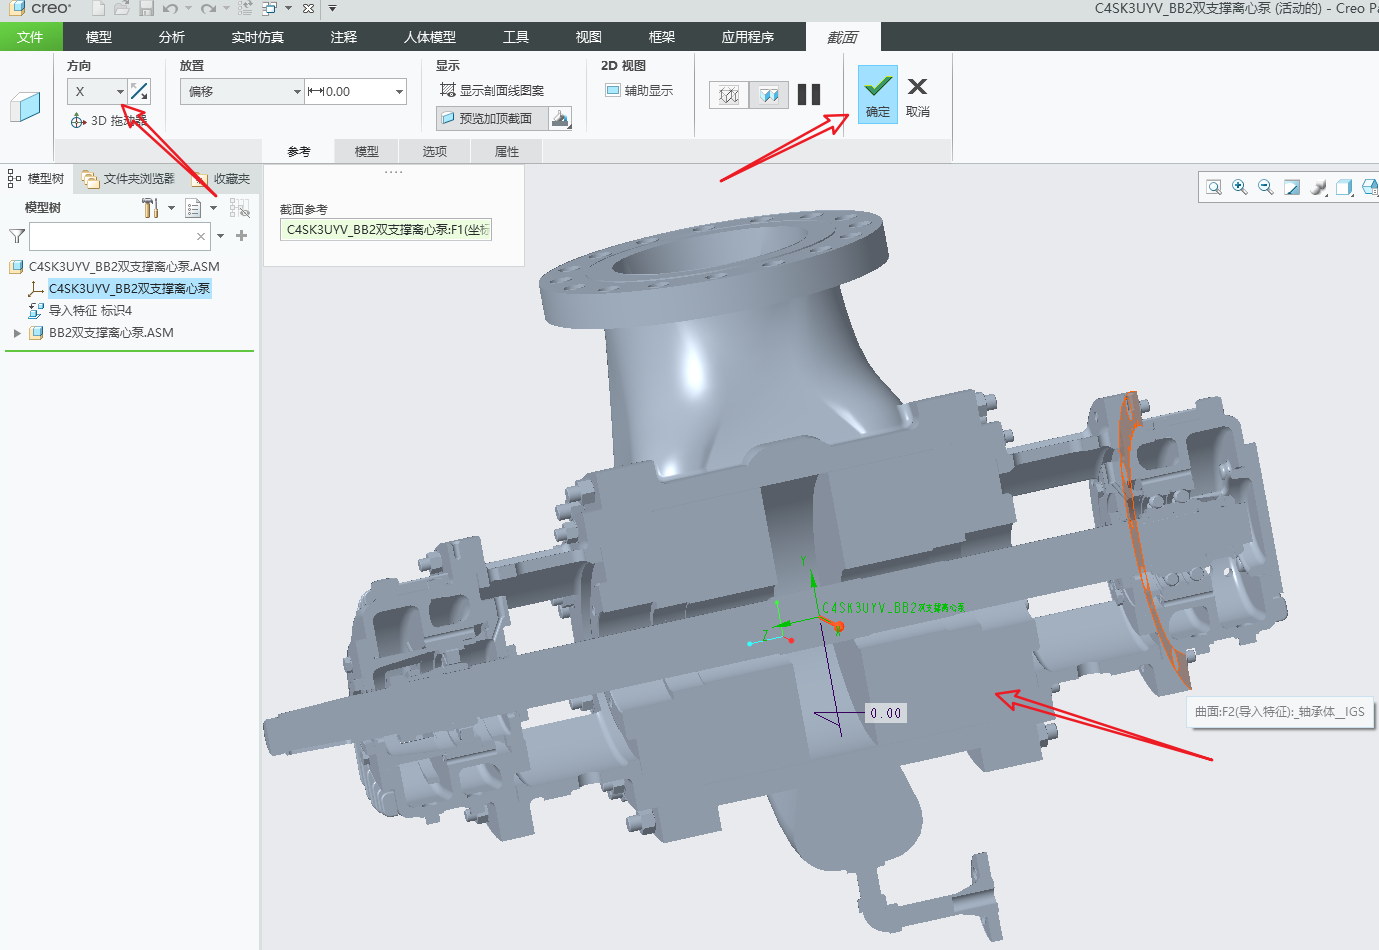The image size is (1379, 950).
Task: Open the X direction dropdown
Action: coord(120,92)
